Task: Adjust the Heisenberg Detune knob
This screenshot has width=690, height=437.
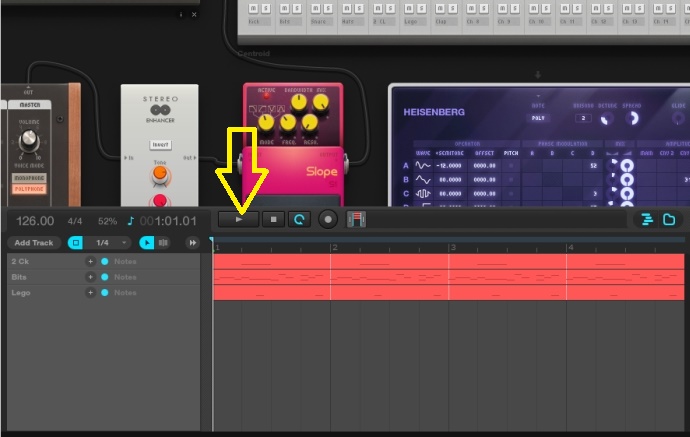Action: (x=607, y=118)
